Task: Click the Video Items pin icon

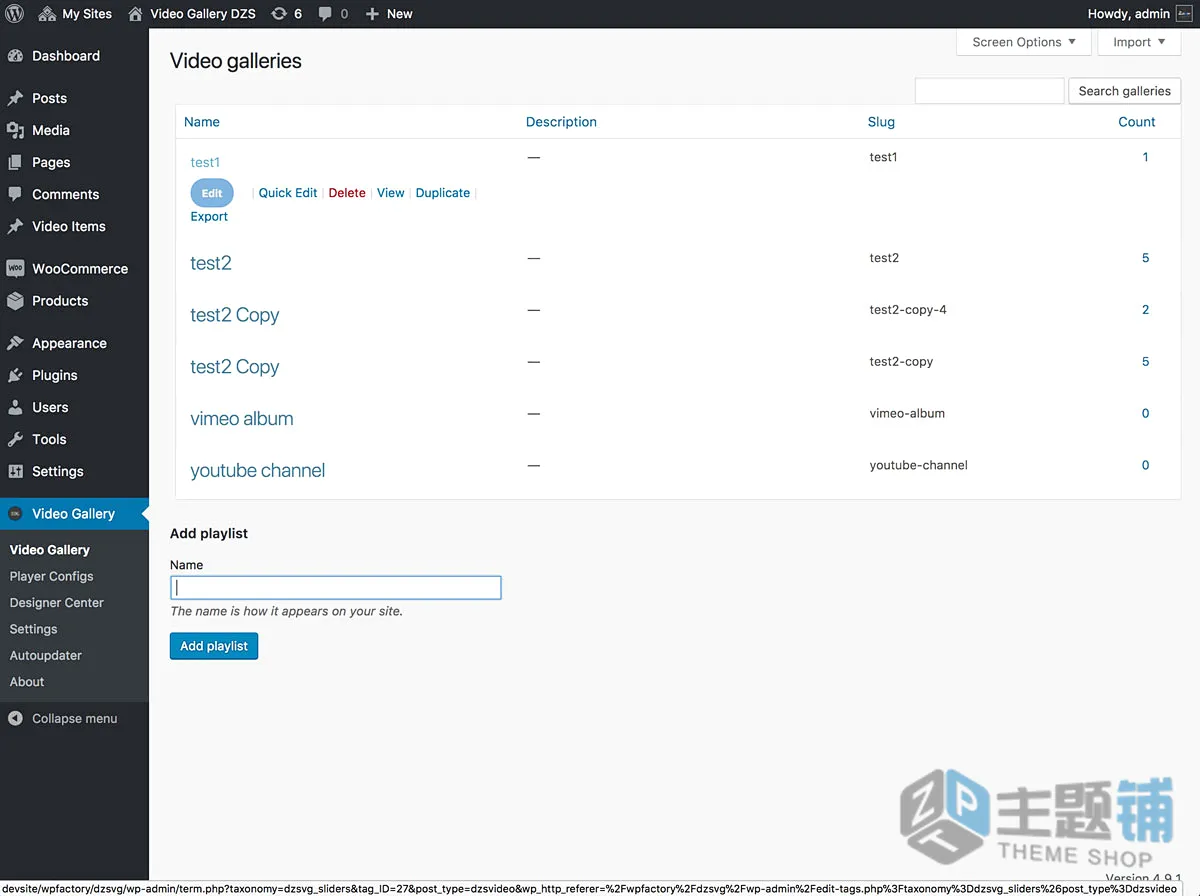Action: [x=15, y=226]
